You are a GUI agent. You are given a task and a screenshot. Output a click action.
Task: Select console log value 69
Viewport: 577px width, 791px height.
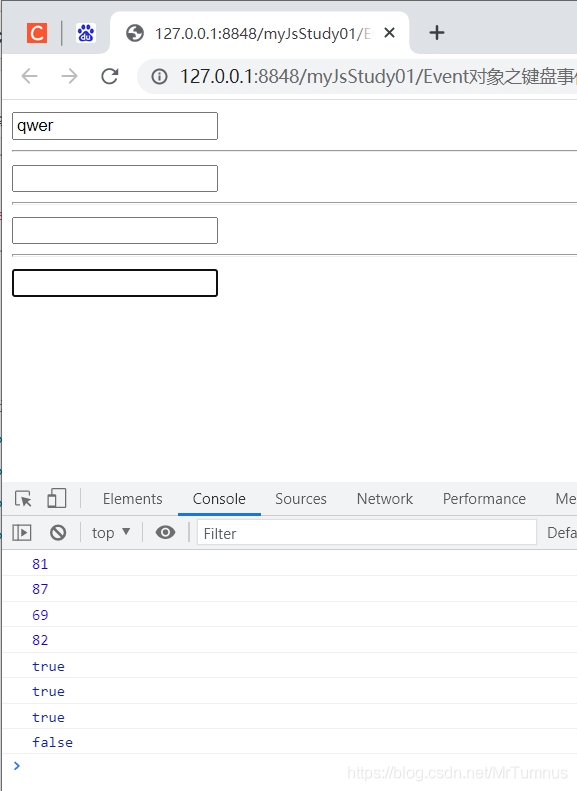coord(40,615)
